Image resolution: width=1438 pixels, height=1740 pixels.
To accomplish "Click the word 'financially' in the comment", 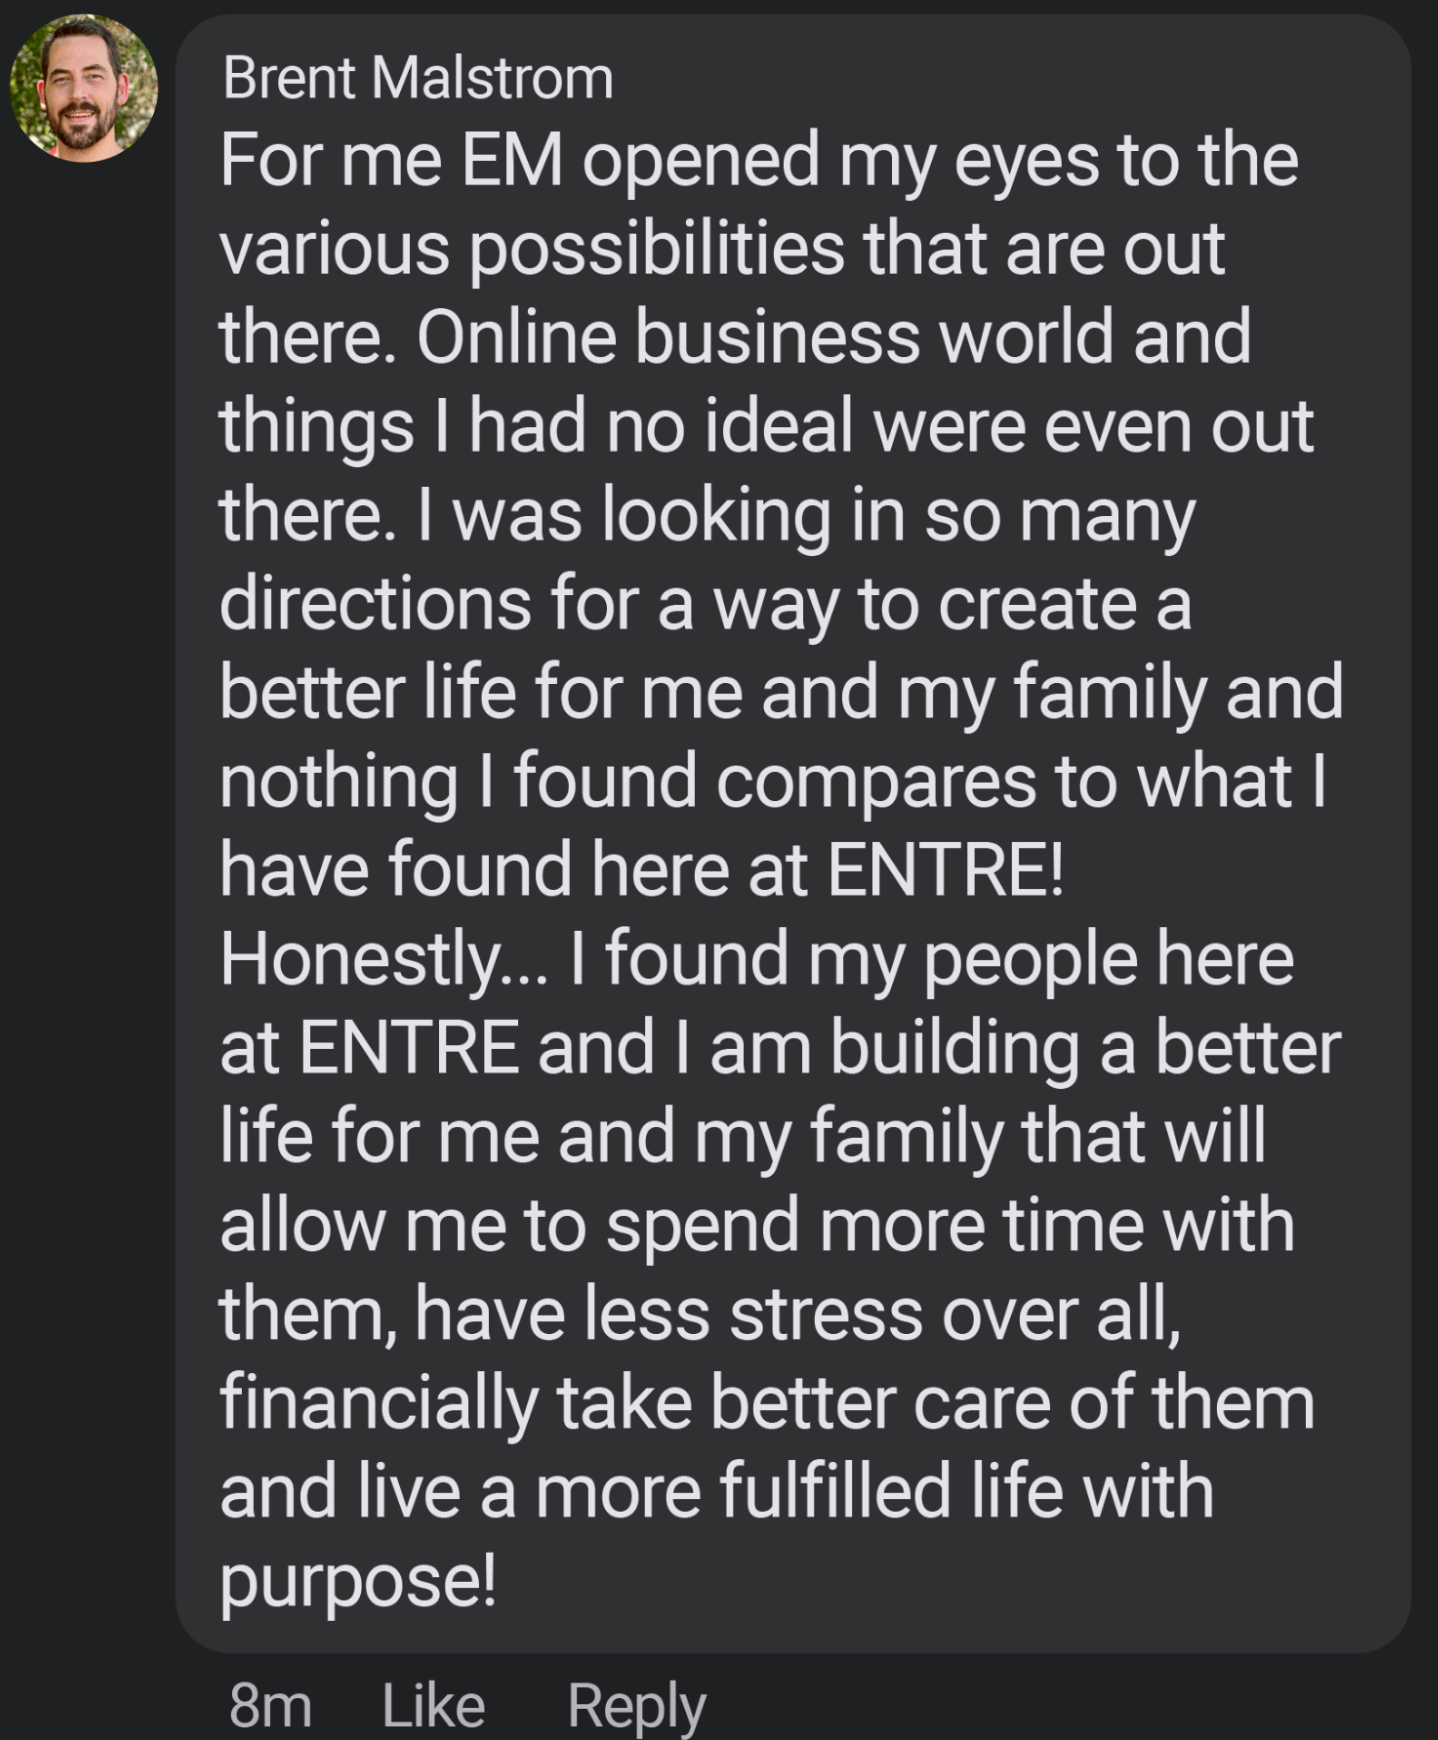I will 378,1403.
